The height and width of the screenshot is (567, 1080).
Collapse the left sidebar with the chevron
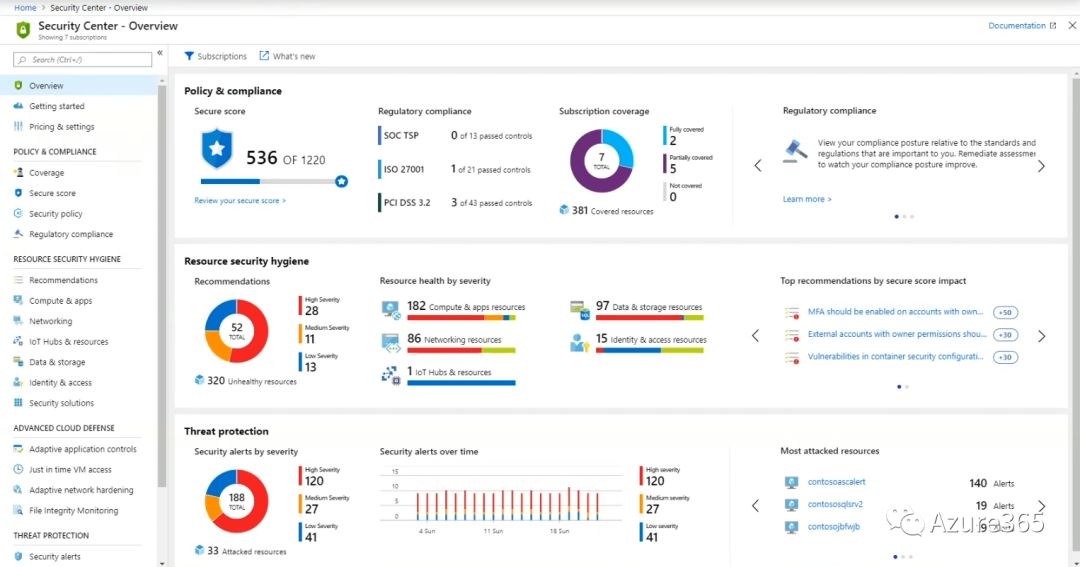pos(160,53)
